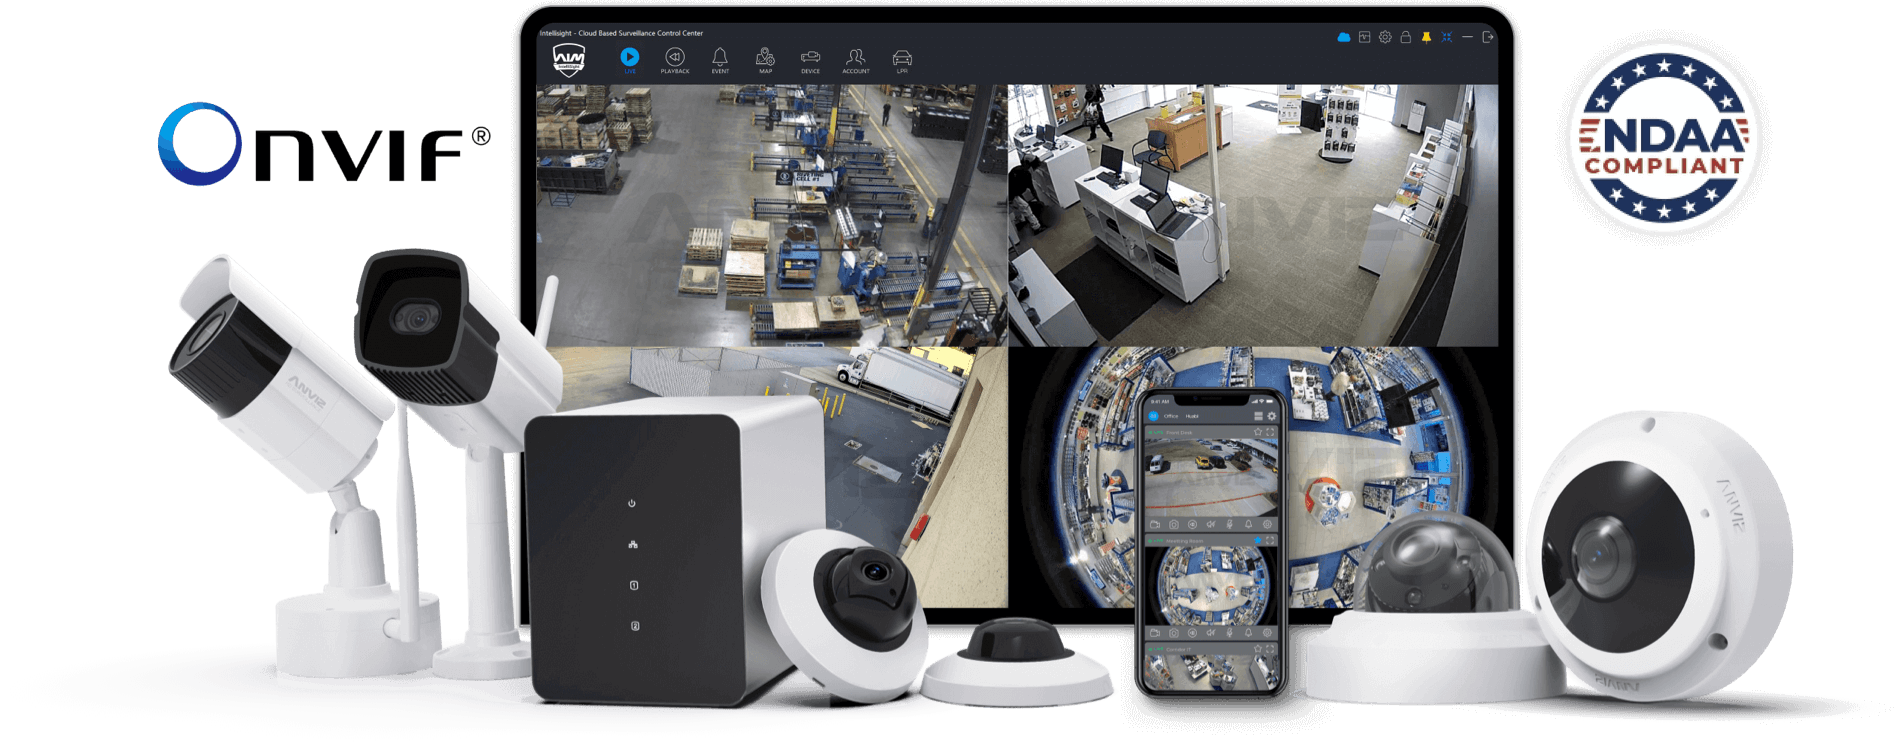
Task: Select the office reception camera feed
Action: point(1253,215)
